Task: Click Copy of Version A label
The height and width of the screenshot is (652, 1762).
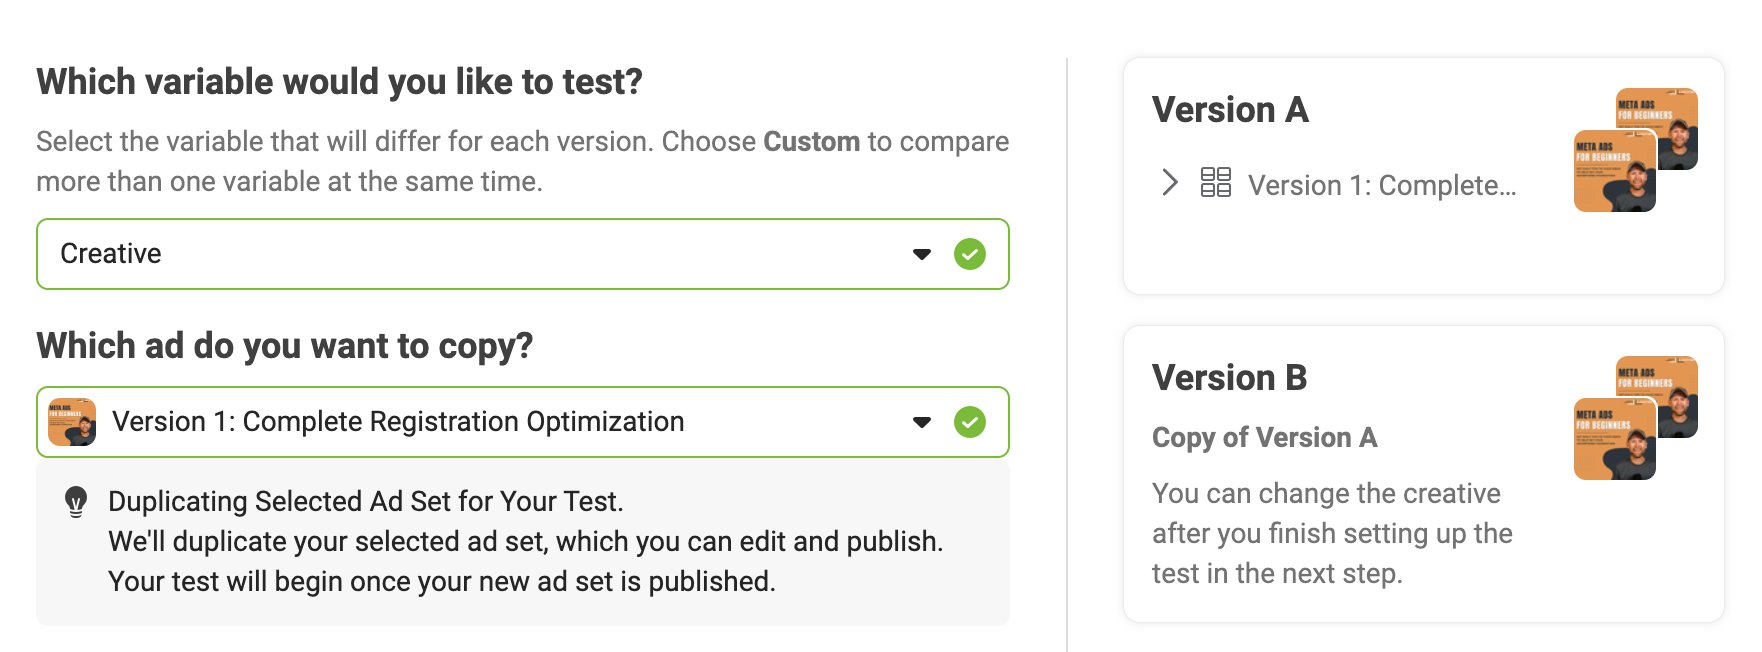Action: pos(1264,438)
